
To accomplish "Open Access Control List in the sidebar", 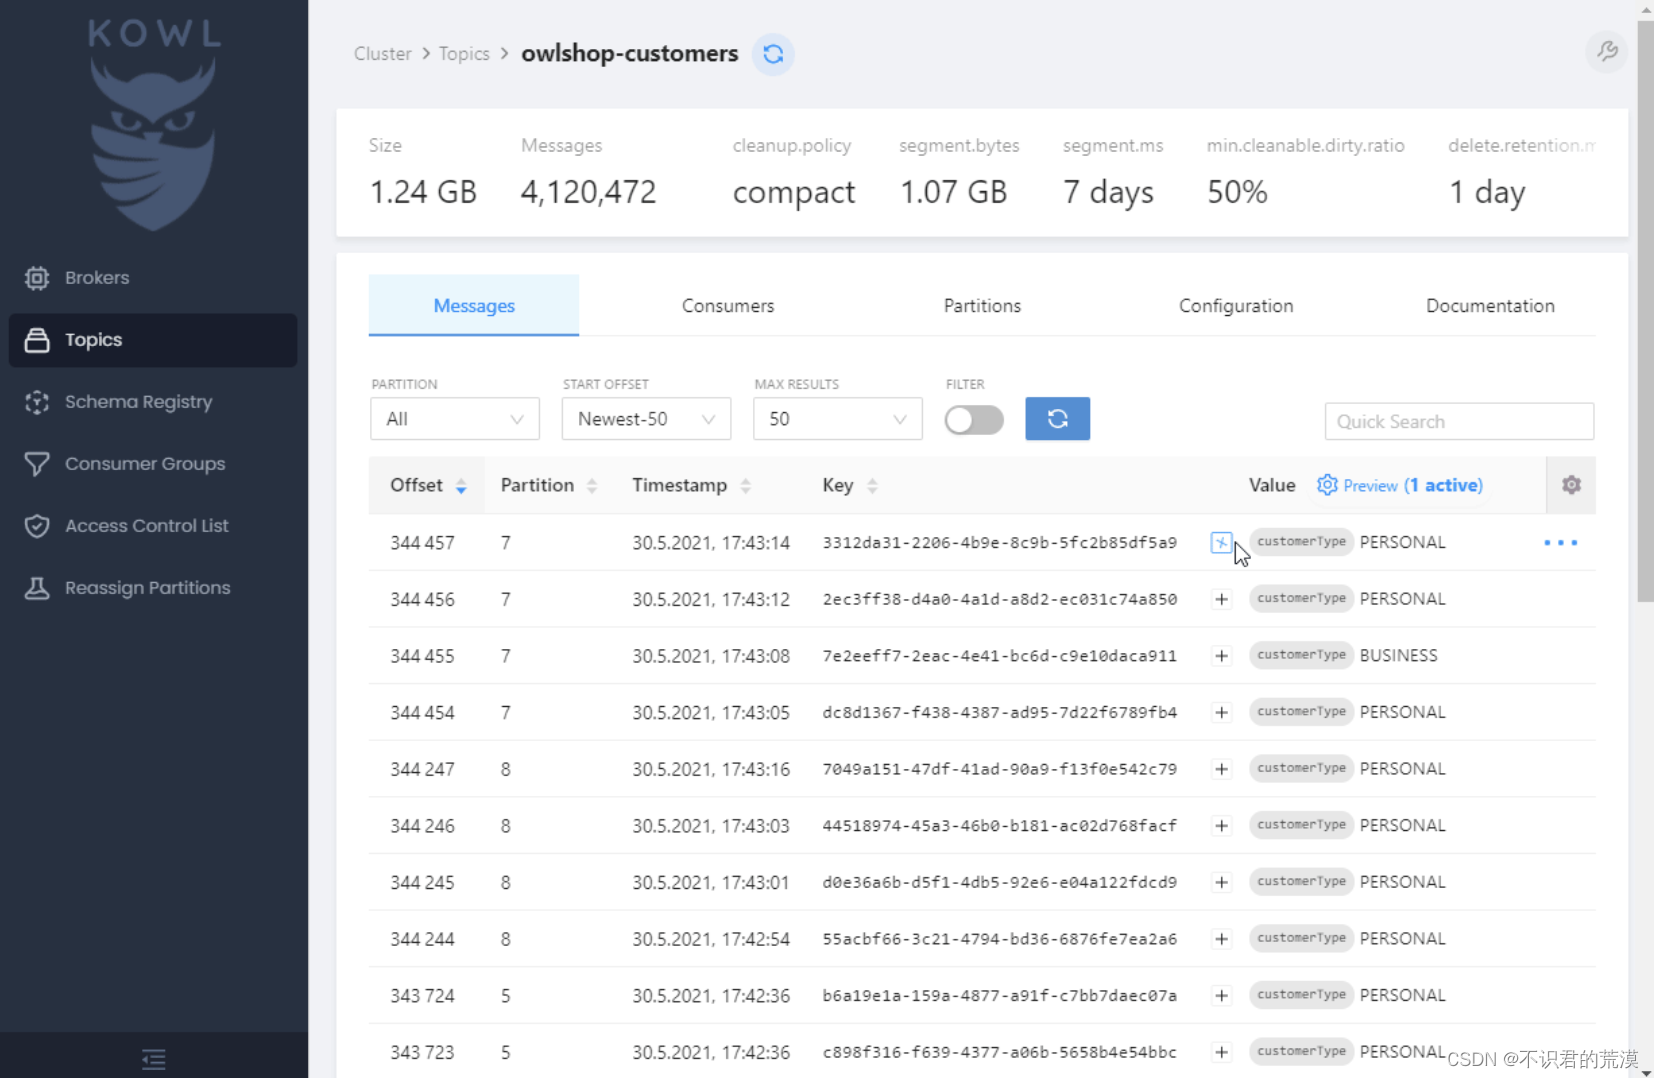I will [x=147, y=526].
